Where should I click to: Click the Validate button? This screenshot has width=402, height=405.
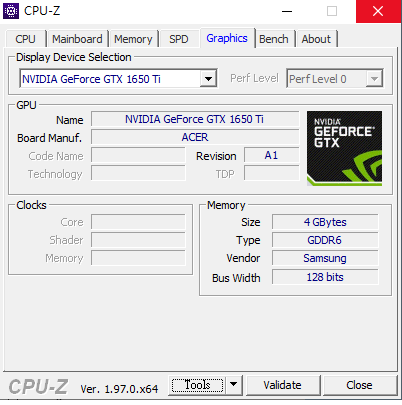[282, 385]
